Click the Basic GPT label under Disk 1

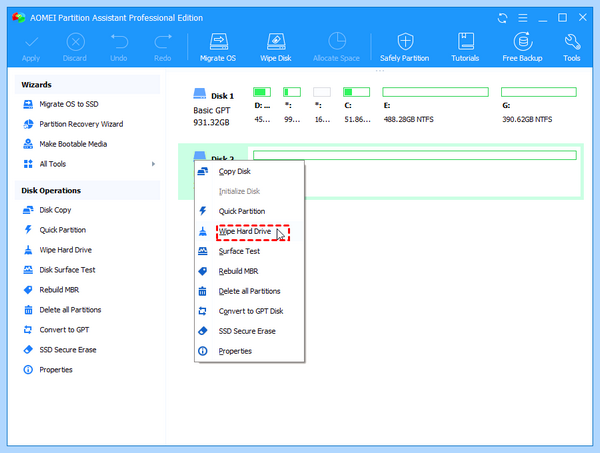click(x=212, y=110)
